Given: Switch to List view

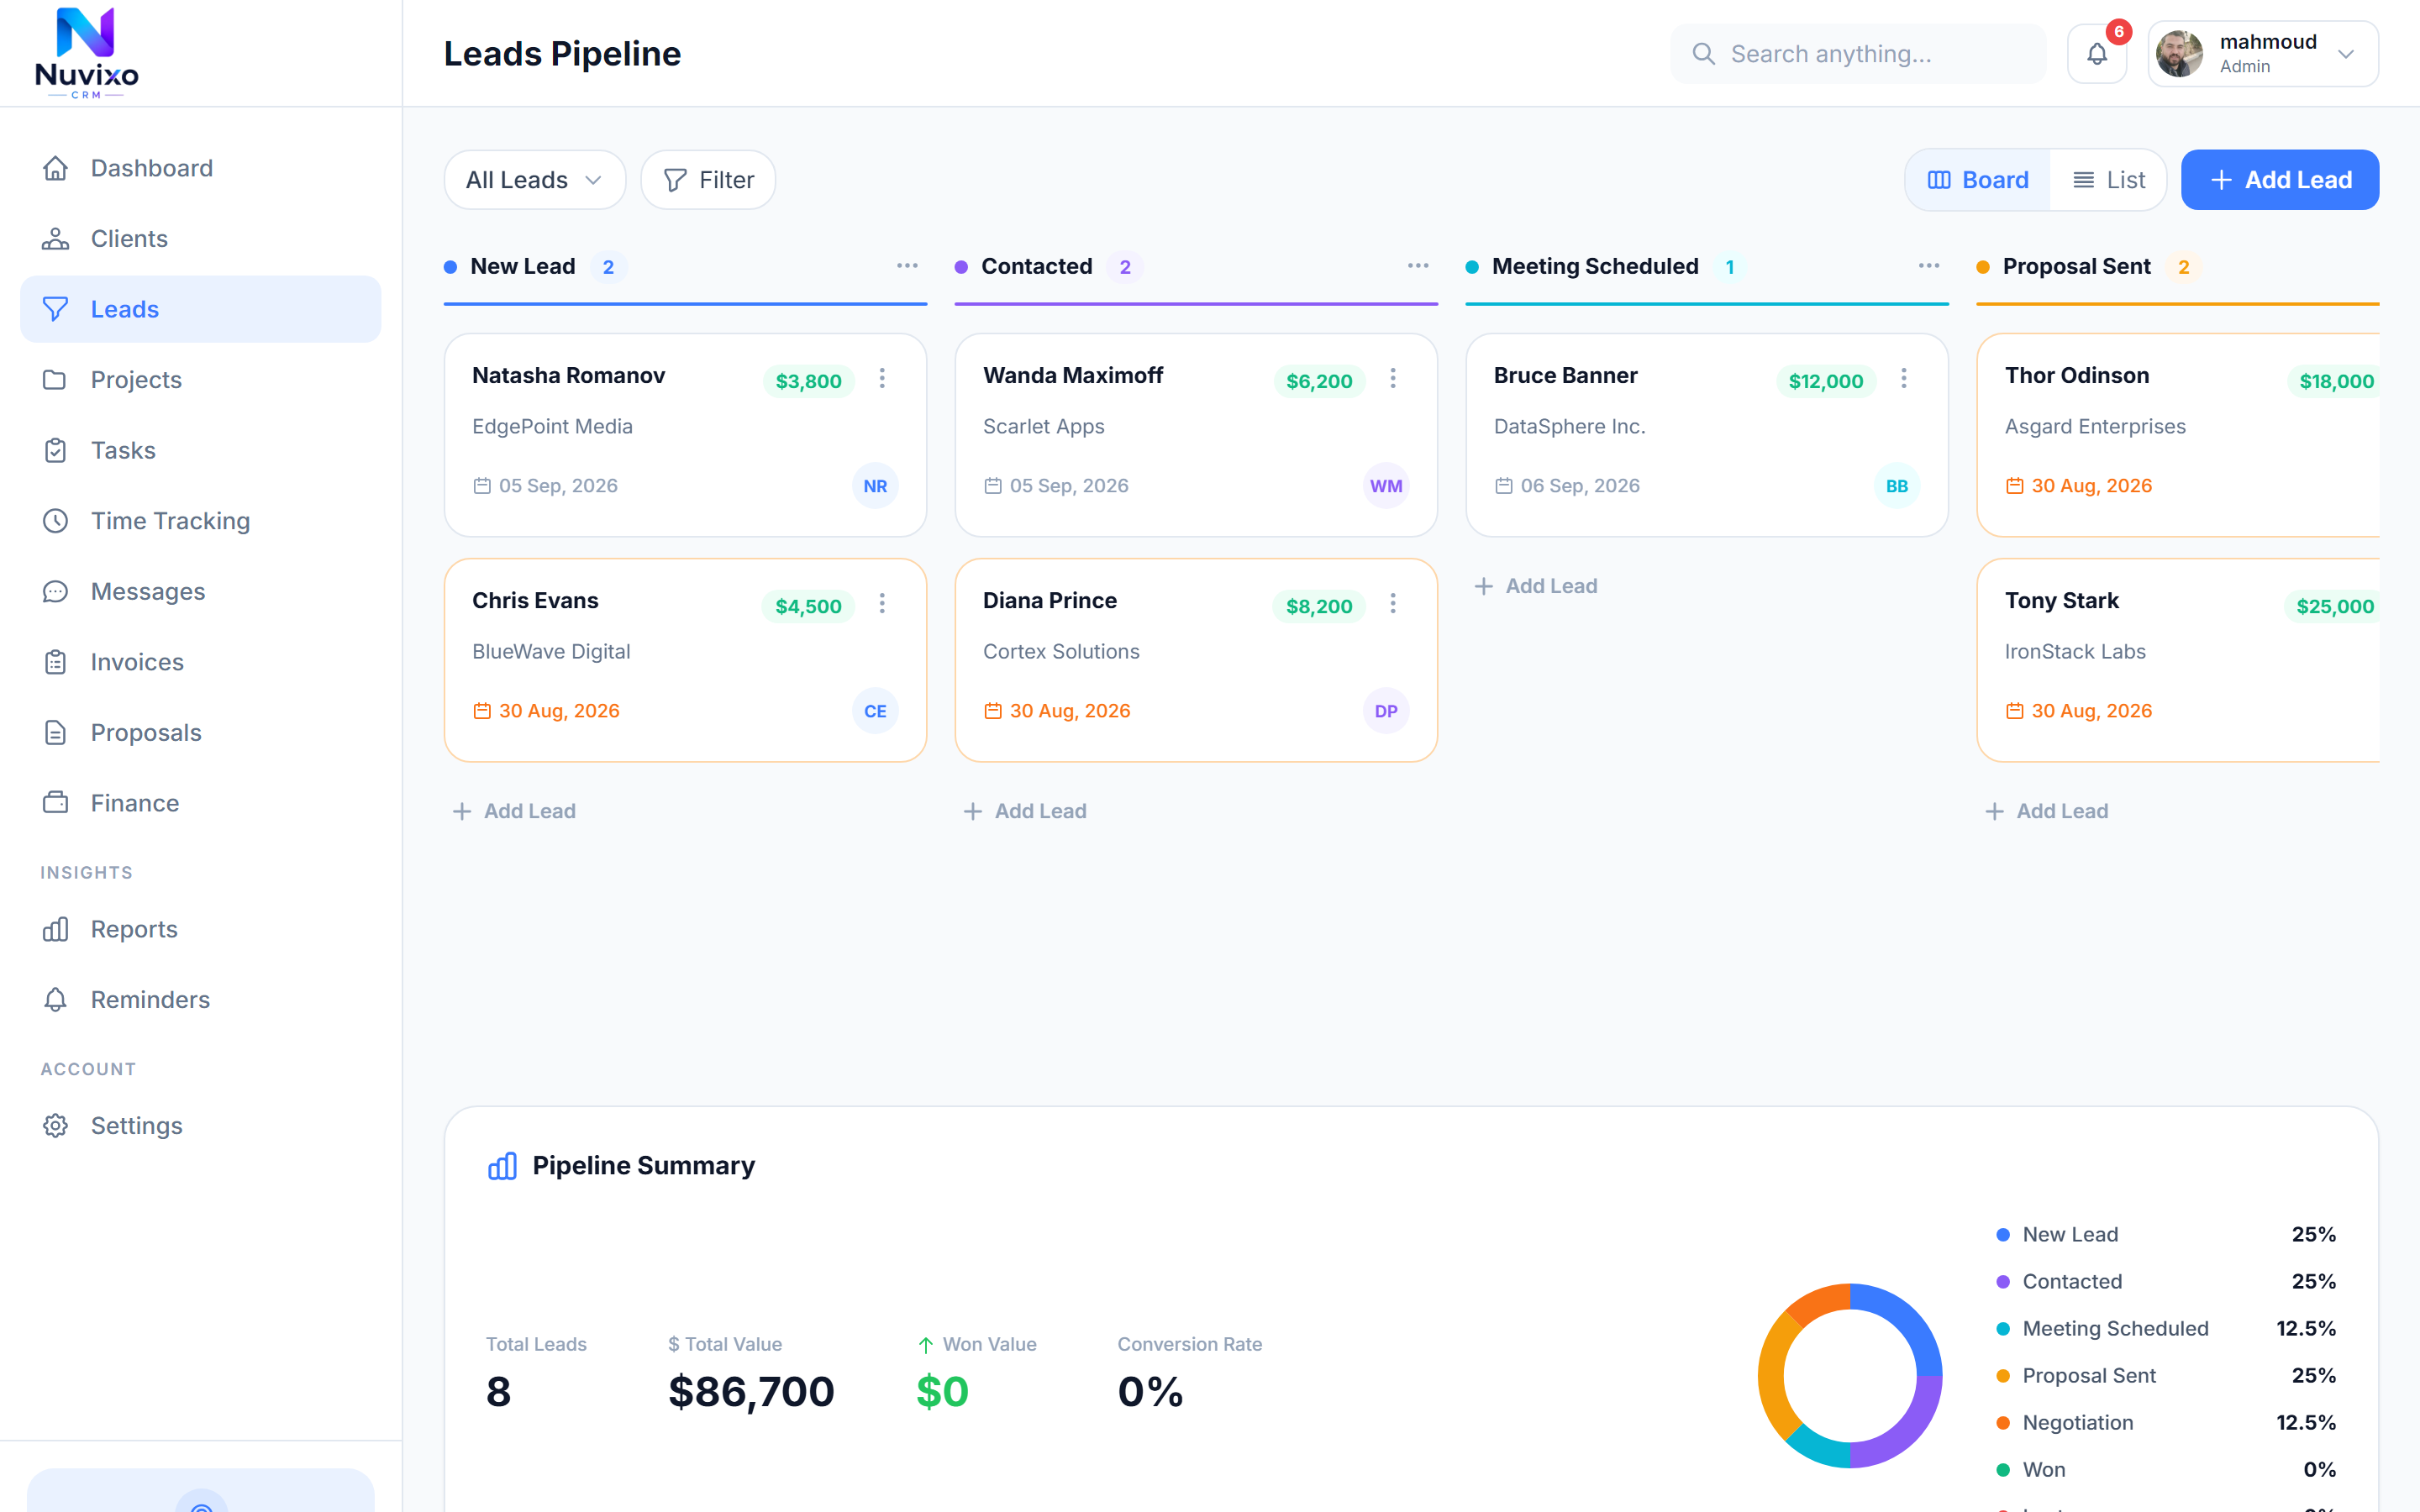Looking at the screenshot, I should click(2108, 180).
